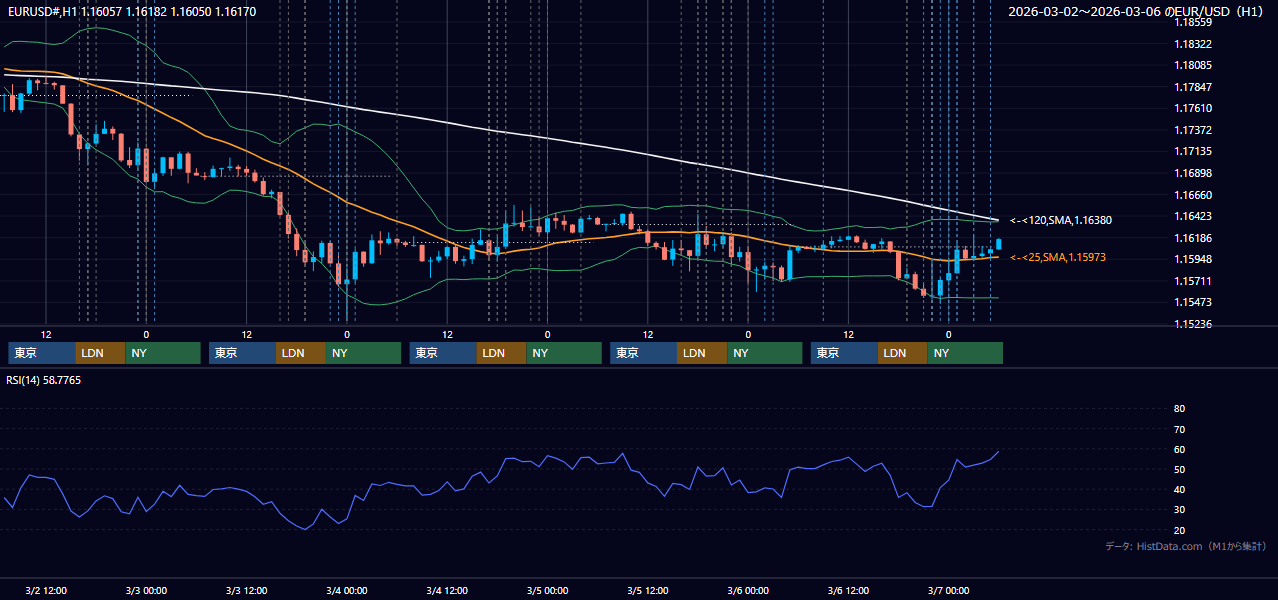Select the RSI(14) 58.7765 indicator label

click(44, 380)
